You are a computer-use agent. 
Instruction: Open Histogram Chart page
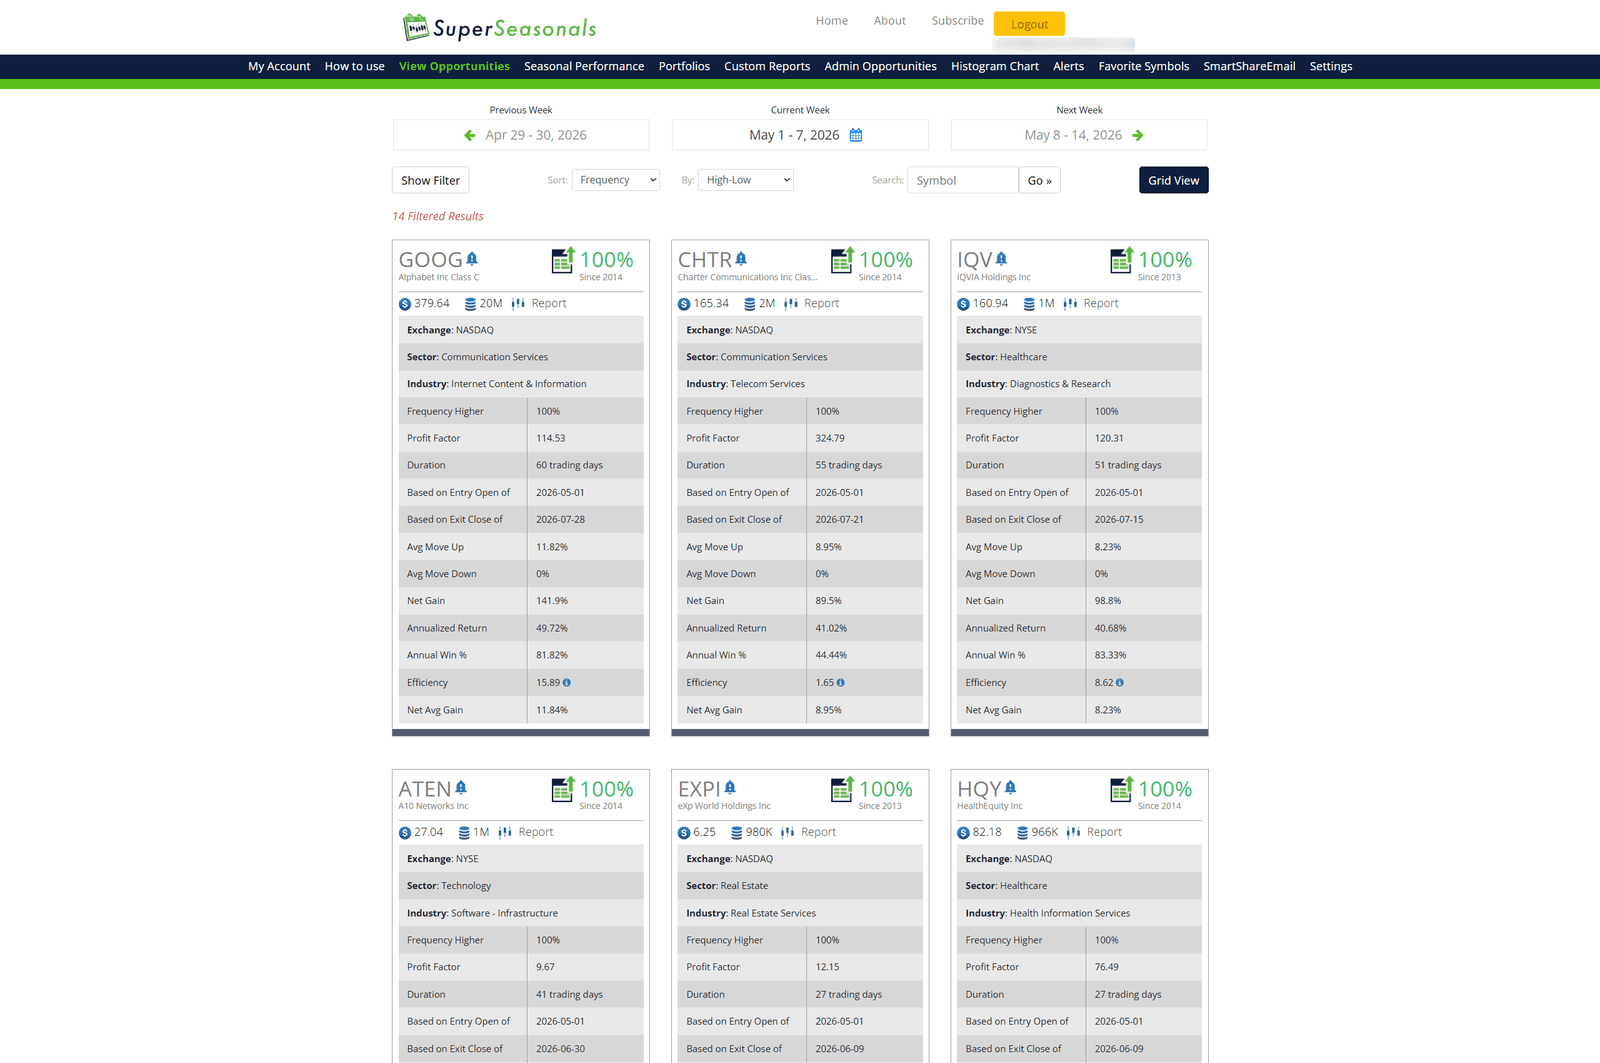pos(995,67)
